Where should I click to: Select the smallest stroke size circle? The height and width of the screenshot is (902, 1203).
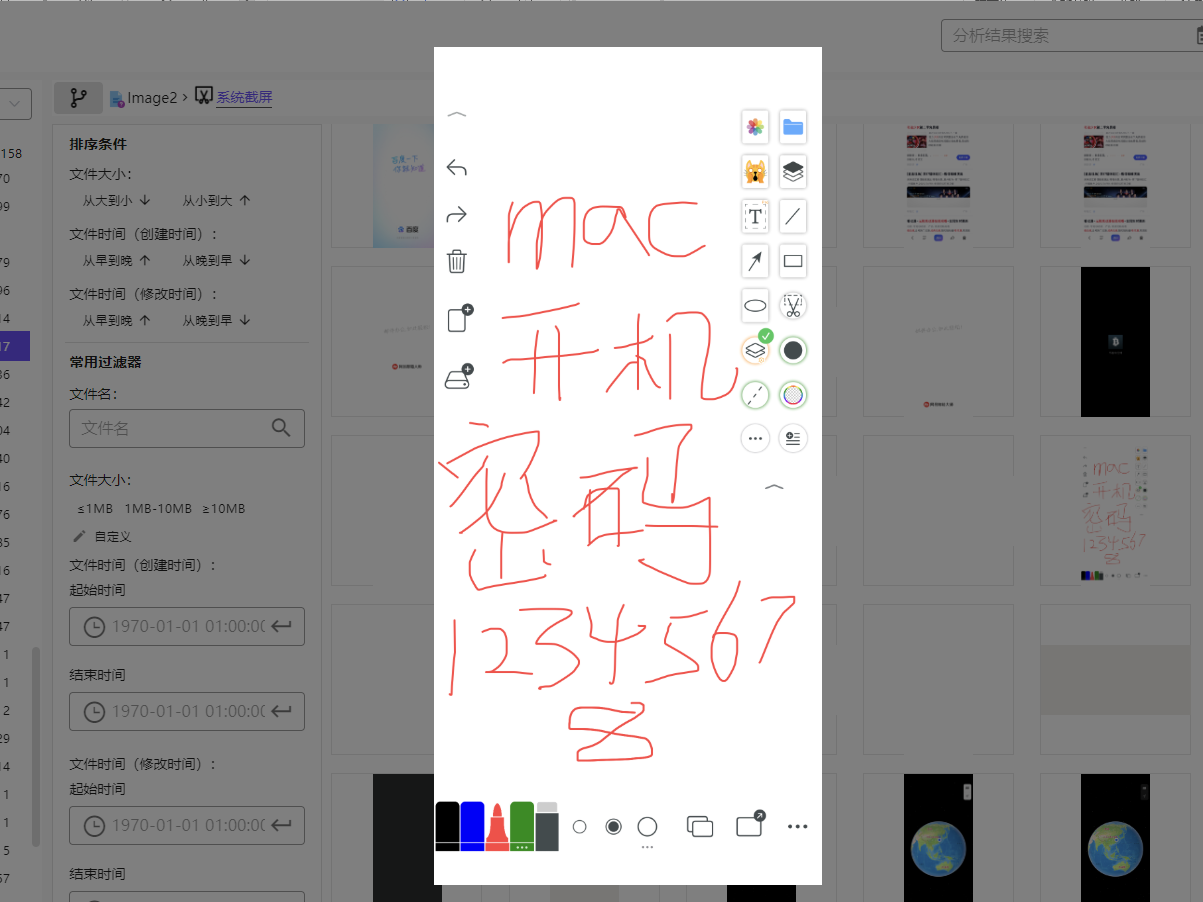point(579,827)
